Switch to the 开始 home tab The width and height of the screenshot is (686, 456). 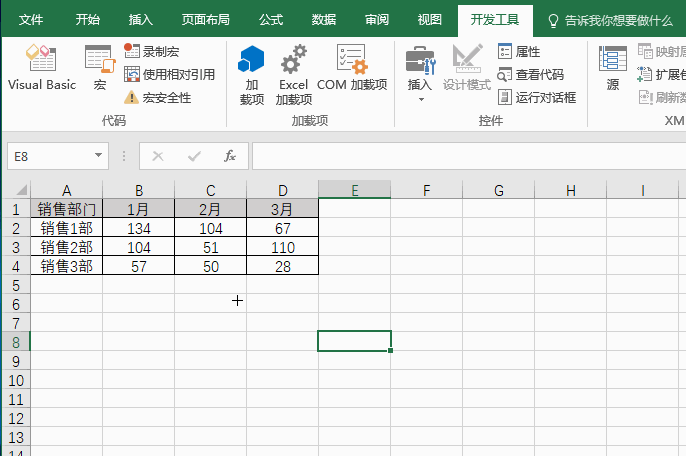tap(88, 20)
